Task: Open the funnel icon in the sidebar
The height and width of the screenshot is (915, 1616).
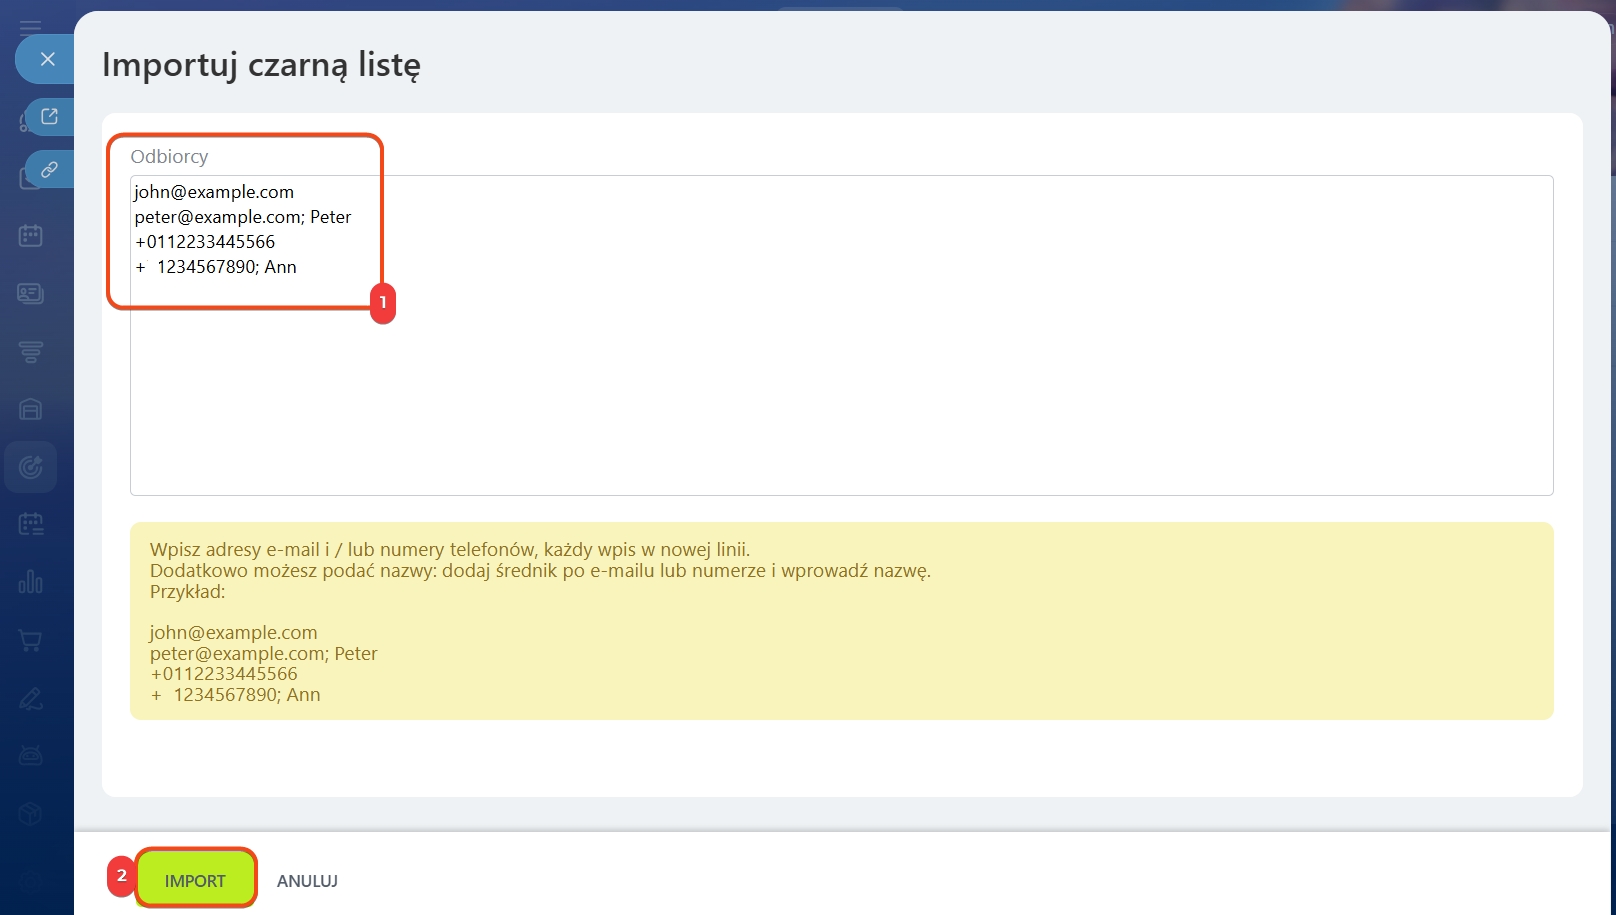Action: [x=31, y=351]
